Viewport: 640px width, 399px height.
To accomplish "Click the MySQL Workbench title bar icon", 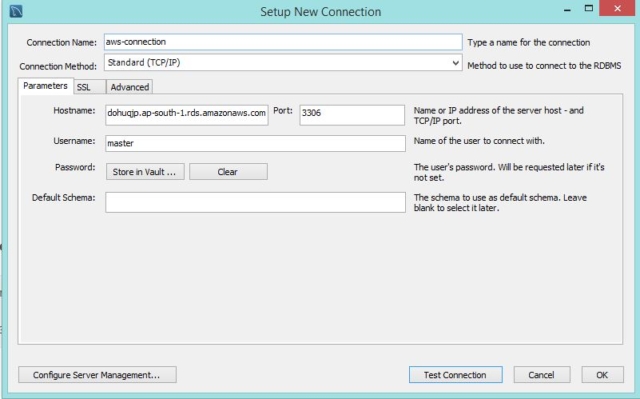I will 16,11.
